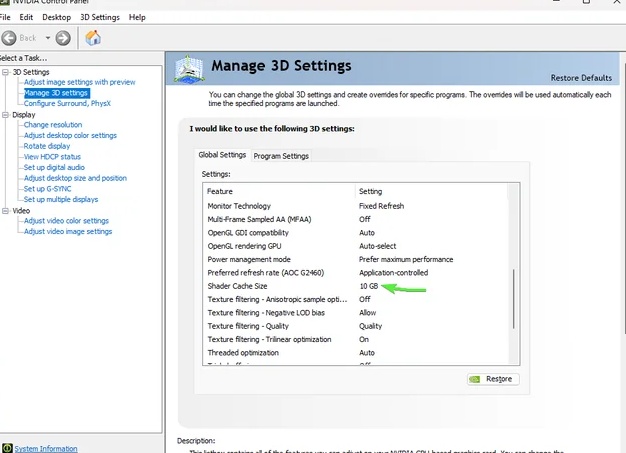Select Texture filtering - Quality row
Viewport: 626px width, 453px height.
coord(355,326)
